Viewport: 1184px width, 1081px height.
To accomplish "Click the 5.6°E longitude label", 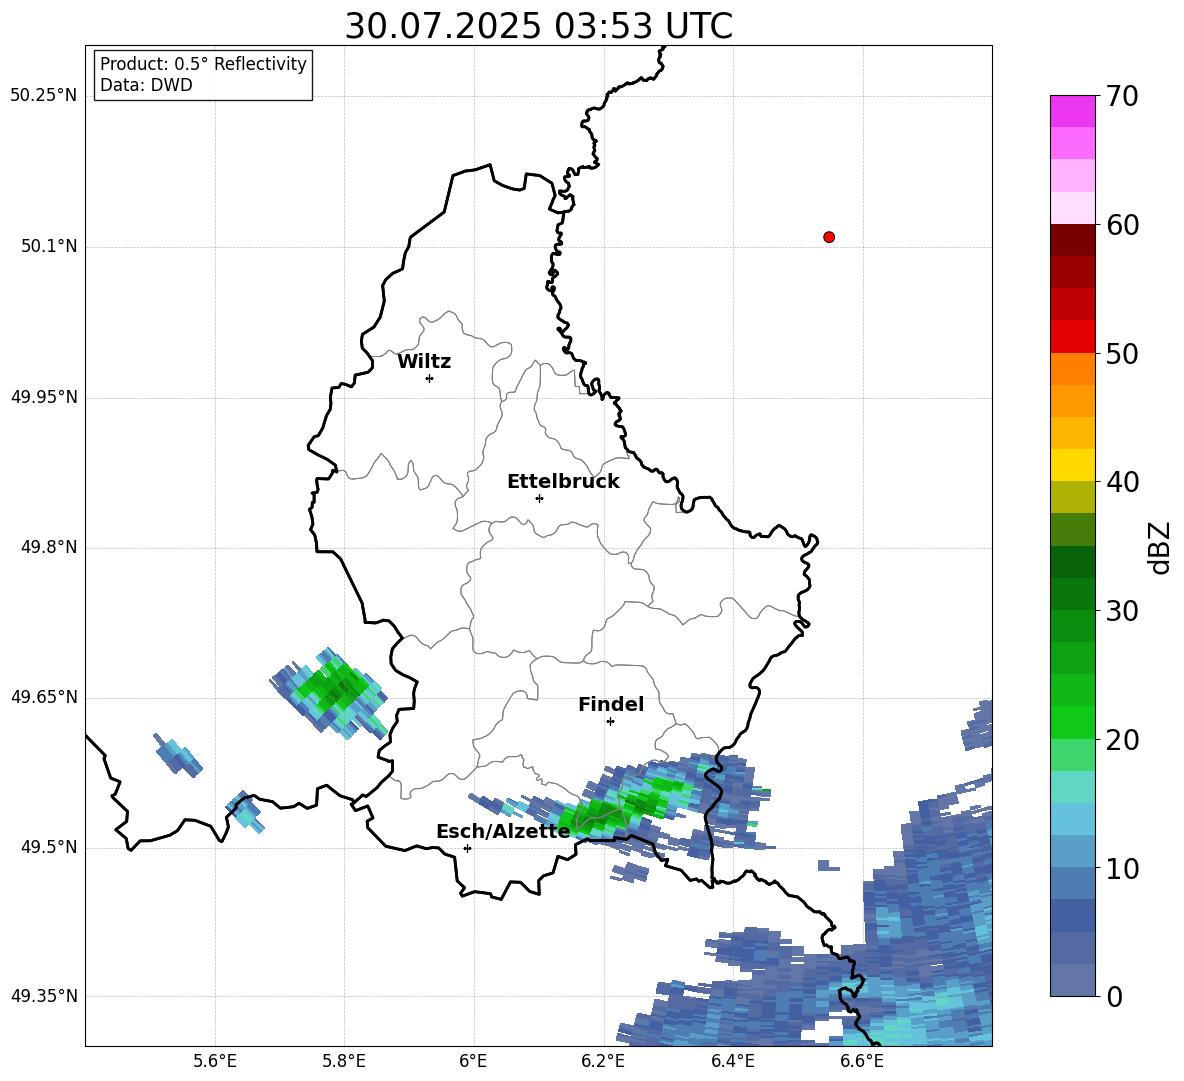I will pyautogui.click(x=215, y=1061).
